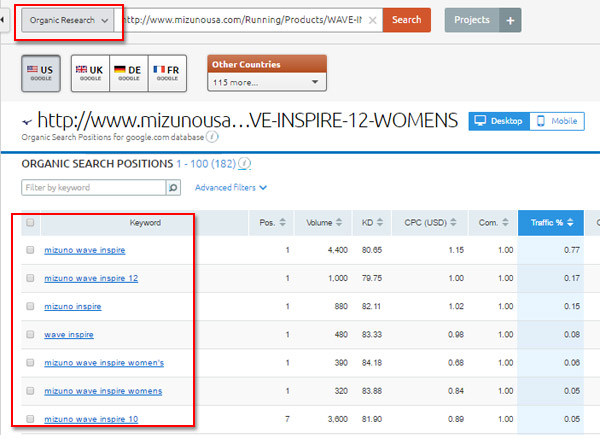Viewport: 600px width, 439px height.
Task: Click traffic value 0.15
Action: pos(572,306)
